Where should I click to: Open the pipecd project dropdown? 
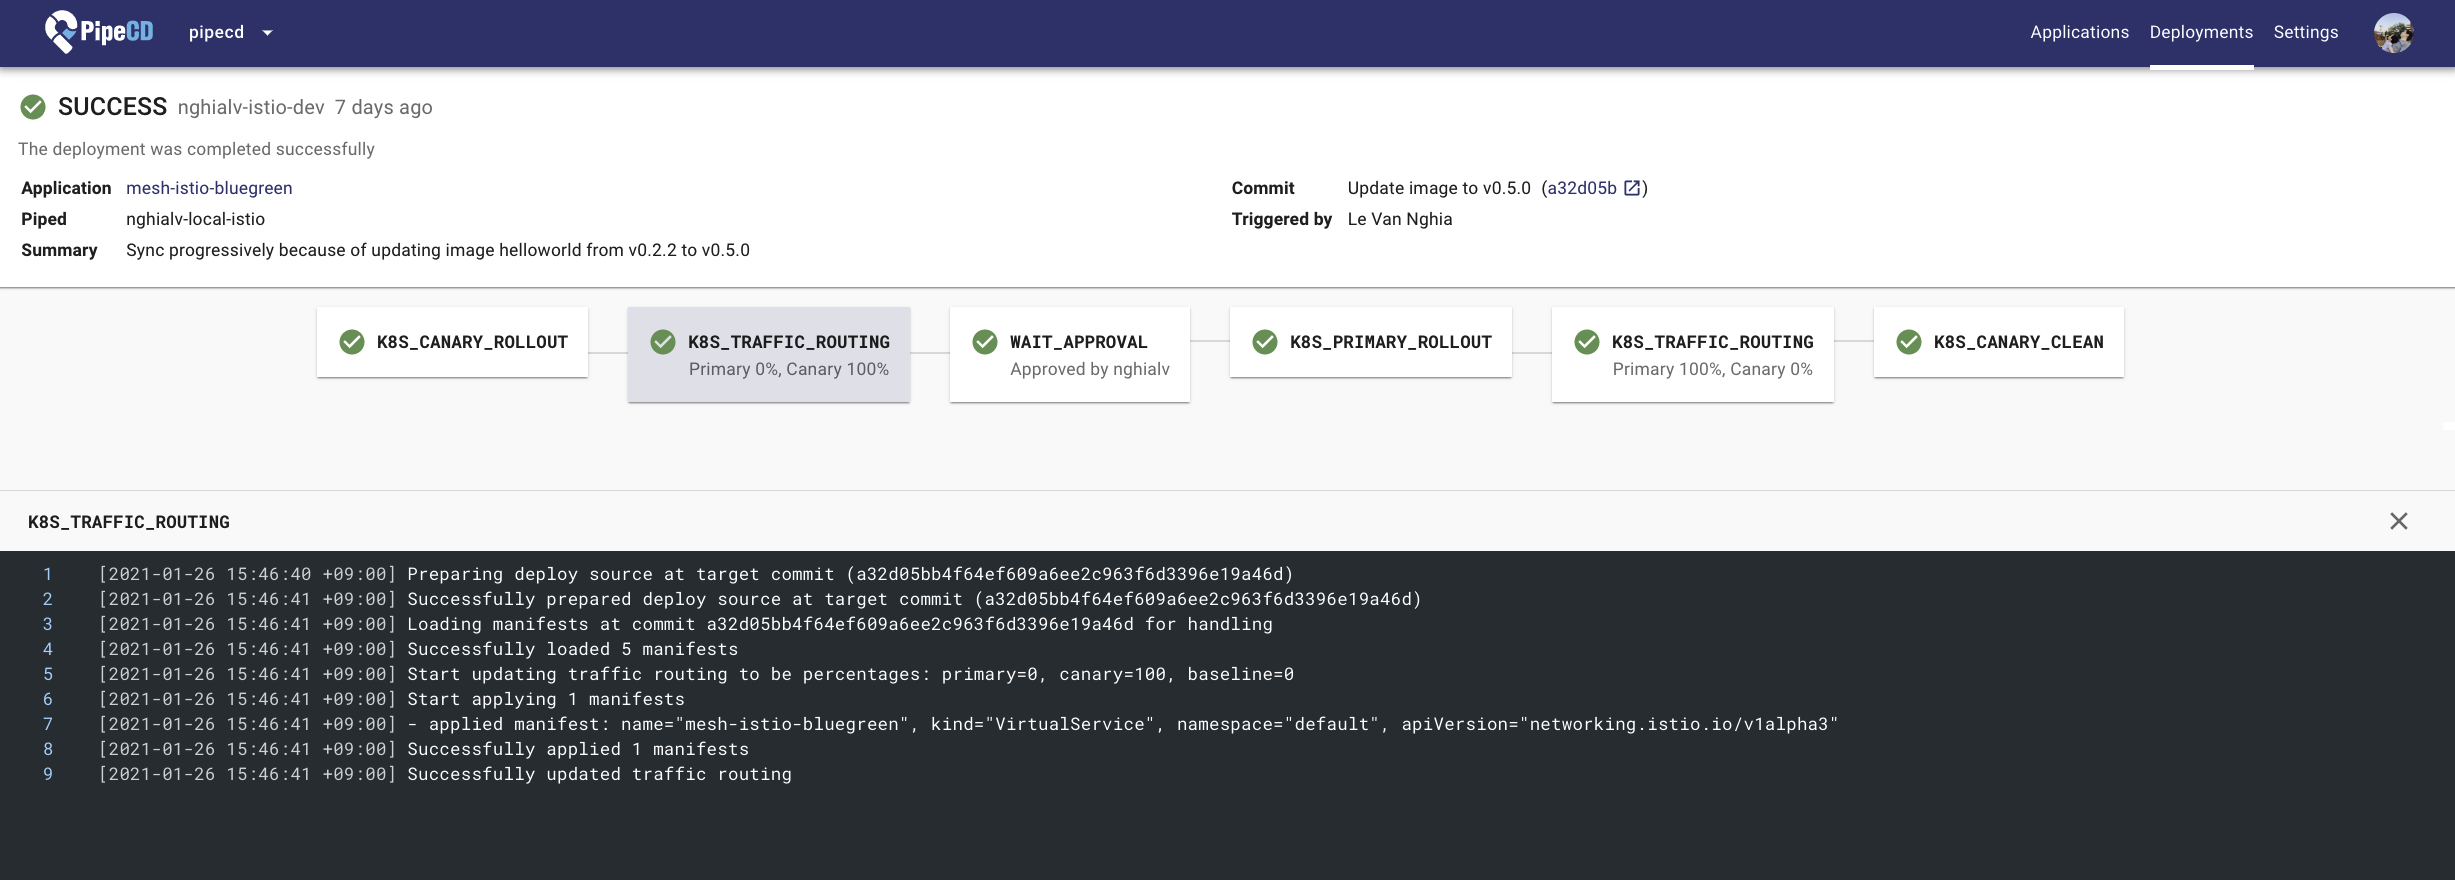point(230,32)
